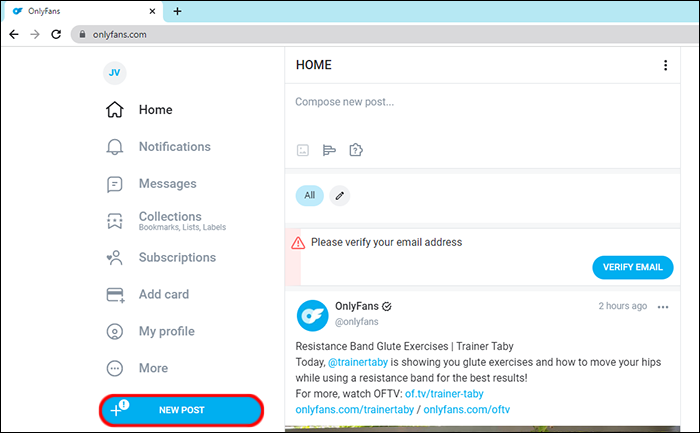Open the OnlyFans account name link

pyautogui.click(x=357, y=306)
